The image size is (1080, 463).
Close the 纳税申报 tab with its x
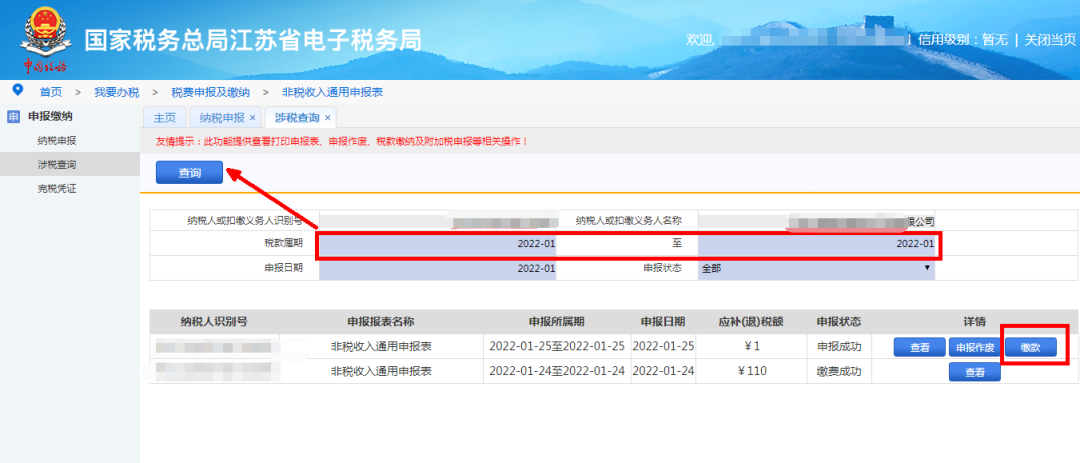(x=253, y=117)
